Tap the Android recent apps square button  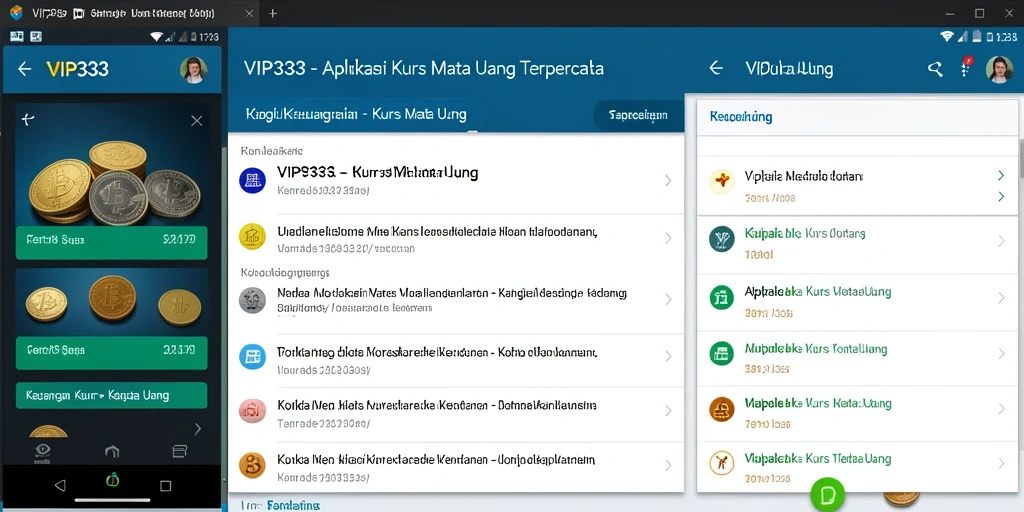tap(165, 485)
